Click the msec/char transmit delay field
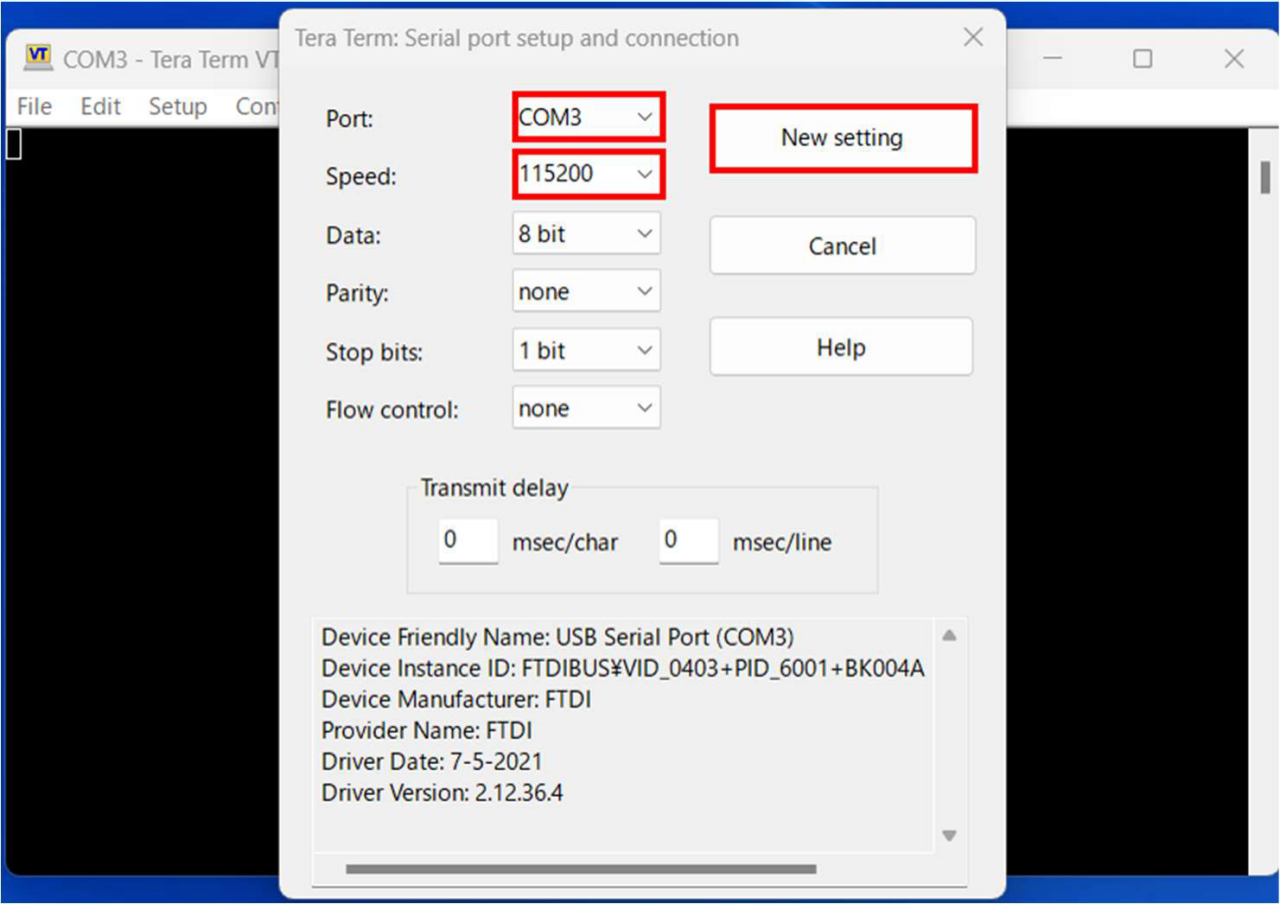The image size is (1280, 904). click(468, 541)
